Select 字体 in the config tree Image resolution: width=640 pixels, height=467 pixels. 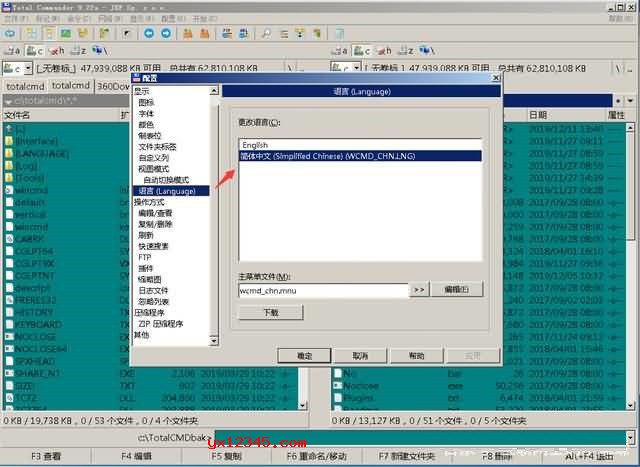click(x=146, y=113)
